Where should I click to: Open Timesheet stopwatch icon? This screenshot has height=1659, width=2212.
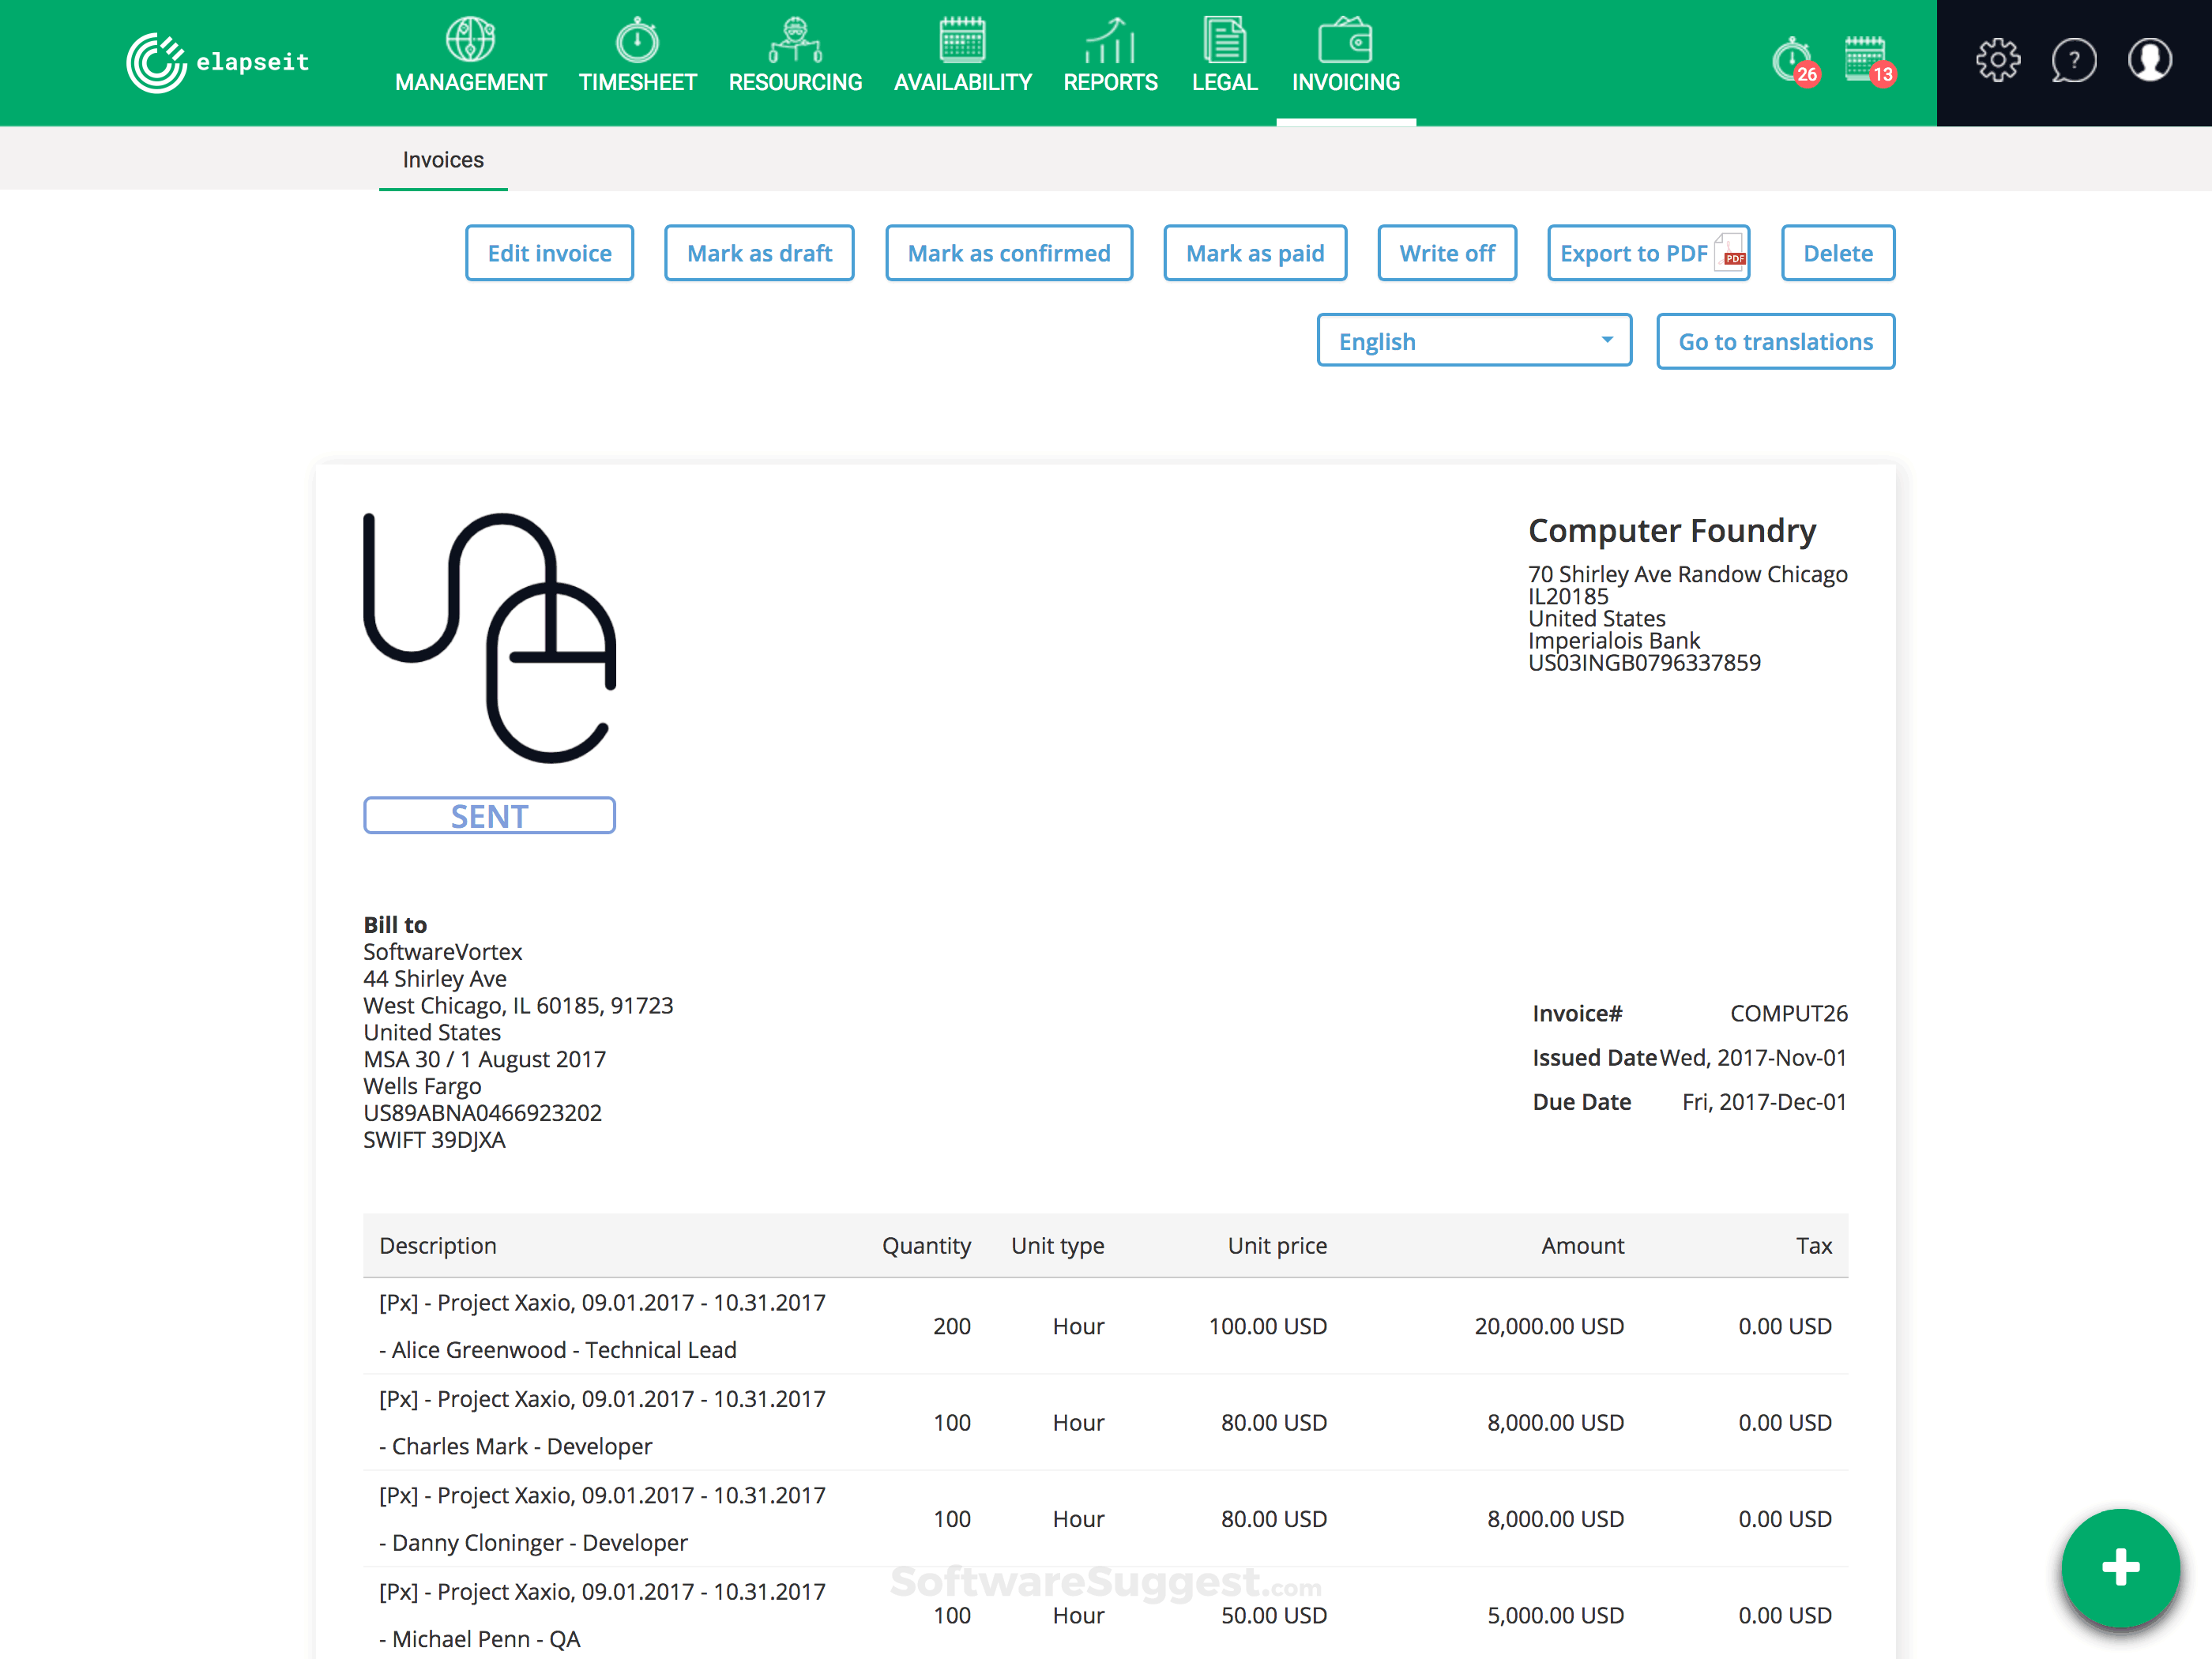click(x=637, y=40)
